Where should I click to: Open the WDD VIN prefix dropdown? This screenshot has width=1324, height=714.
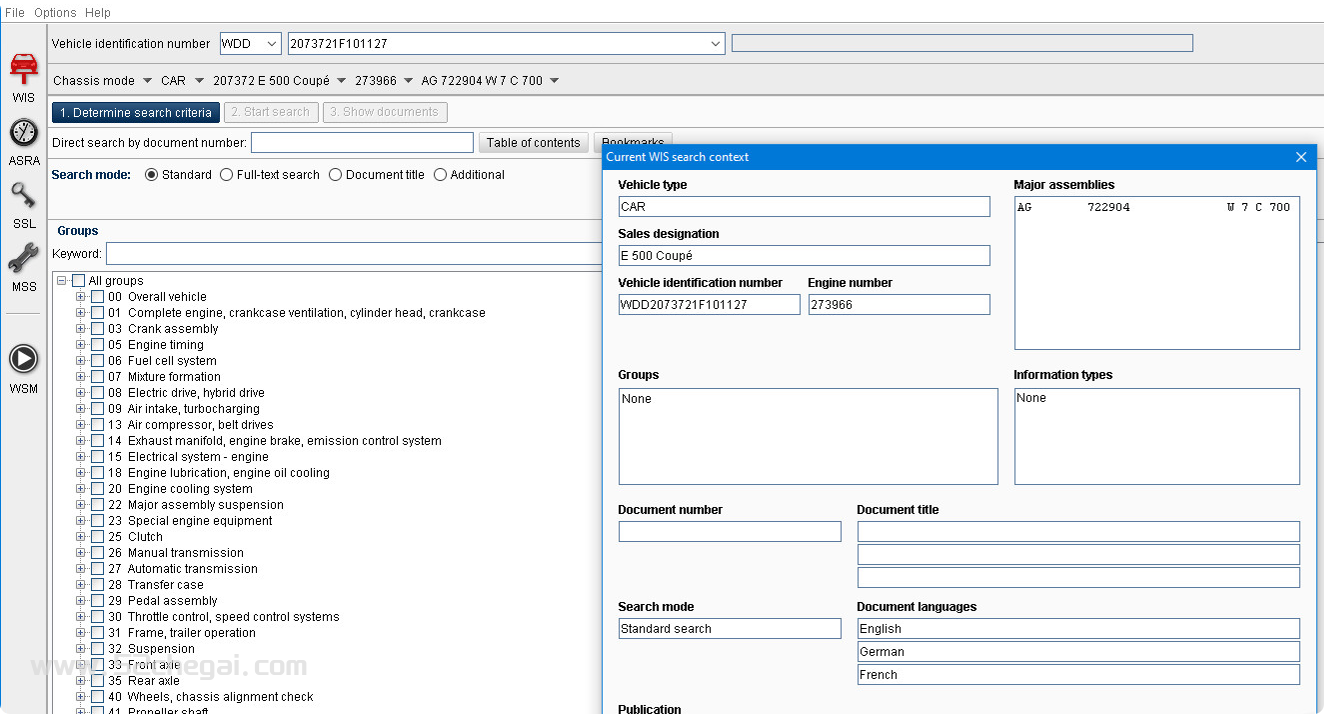pyautogui.click(x=273, y=44)
